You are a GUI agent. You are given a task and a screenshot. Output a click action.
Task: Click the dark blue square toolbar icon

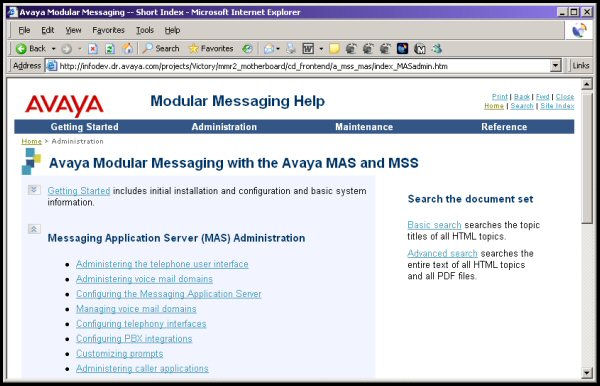point(403,49)
